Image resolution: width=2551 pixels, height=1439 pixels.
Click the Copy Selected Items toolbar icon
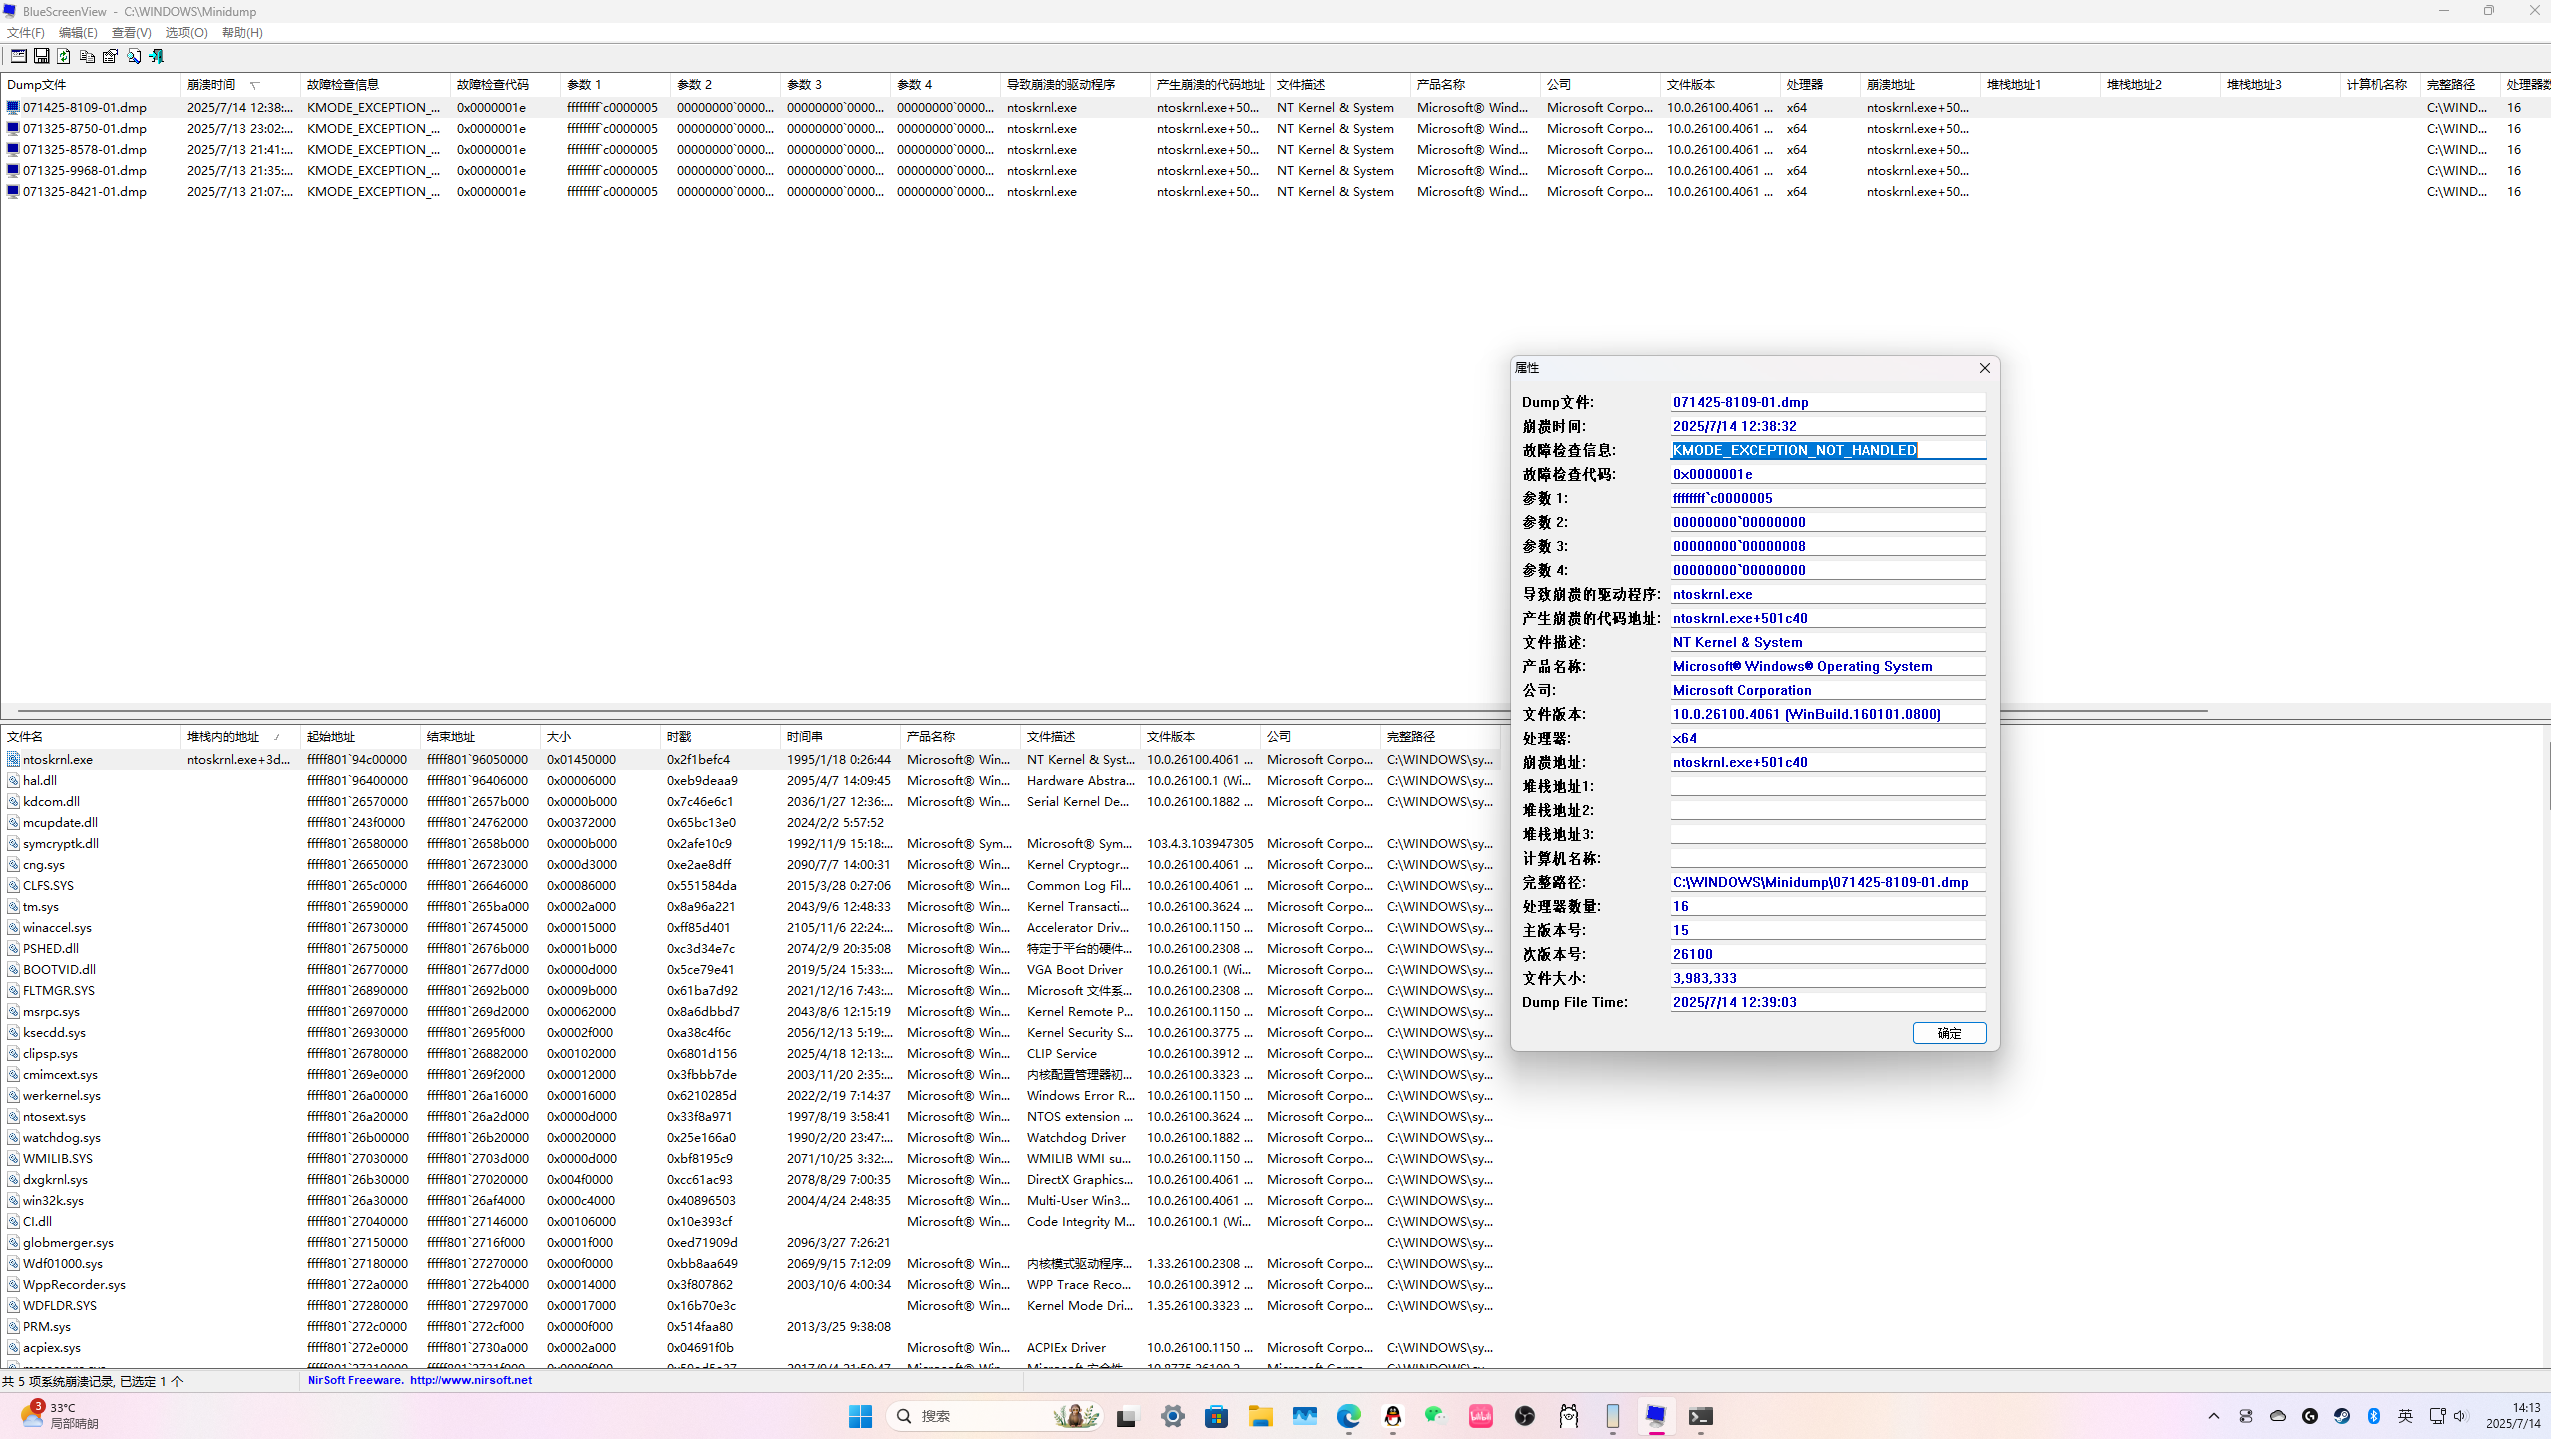[87, 56]
